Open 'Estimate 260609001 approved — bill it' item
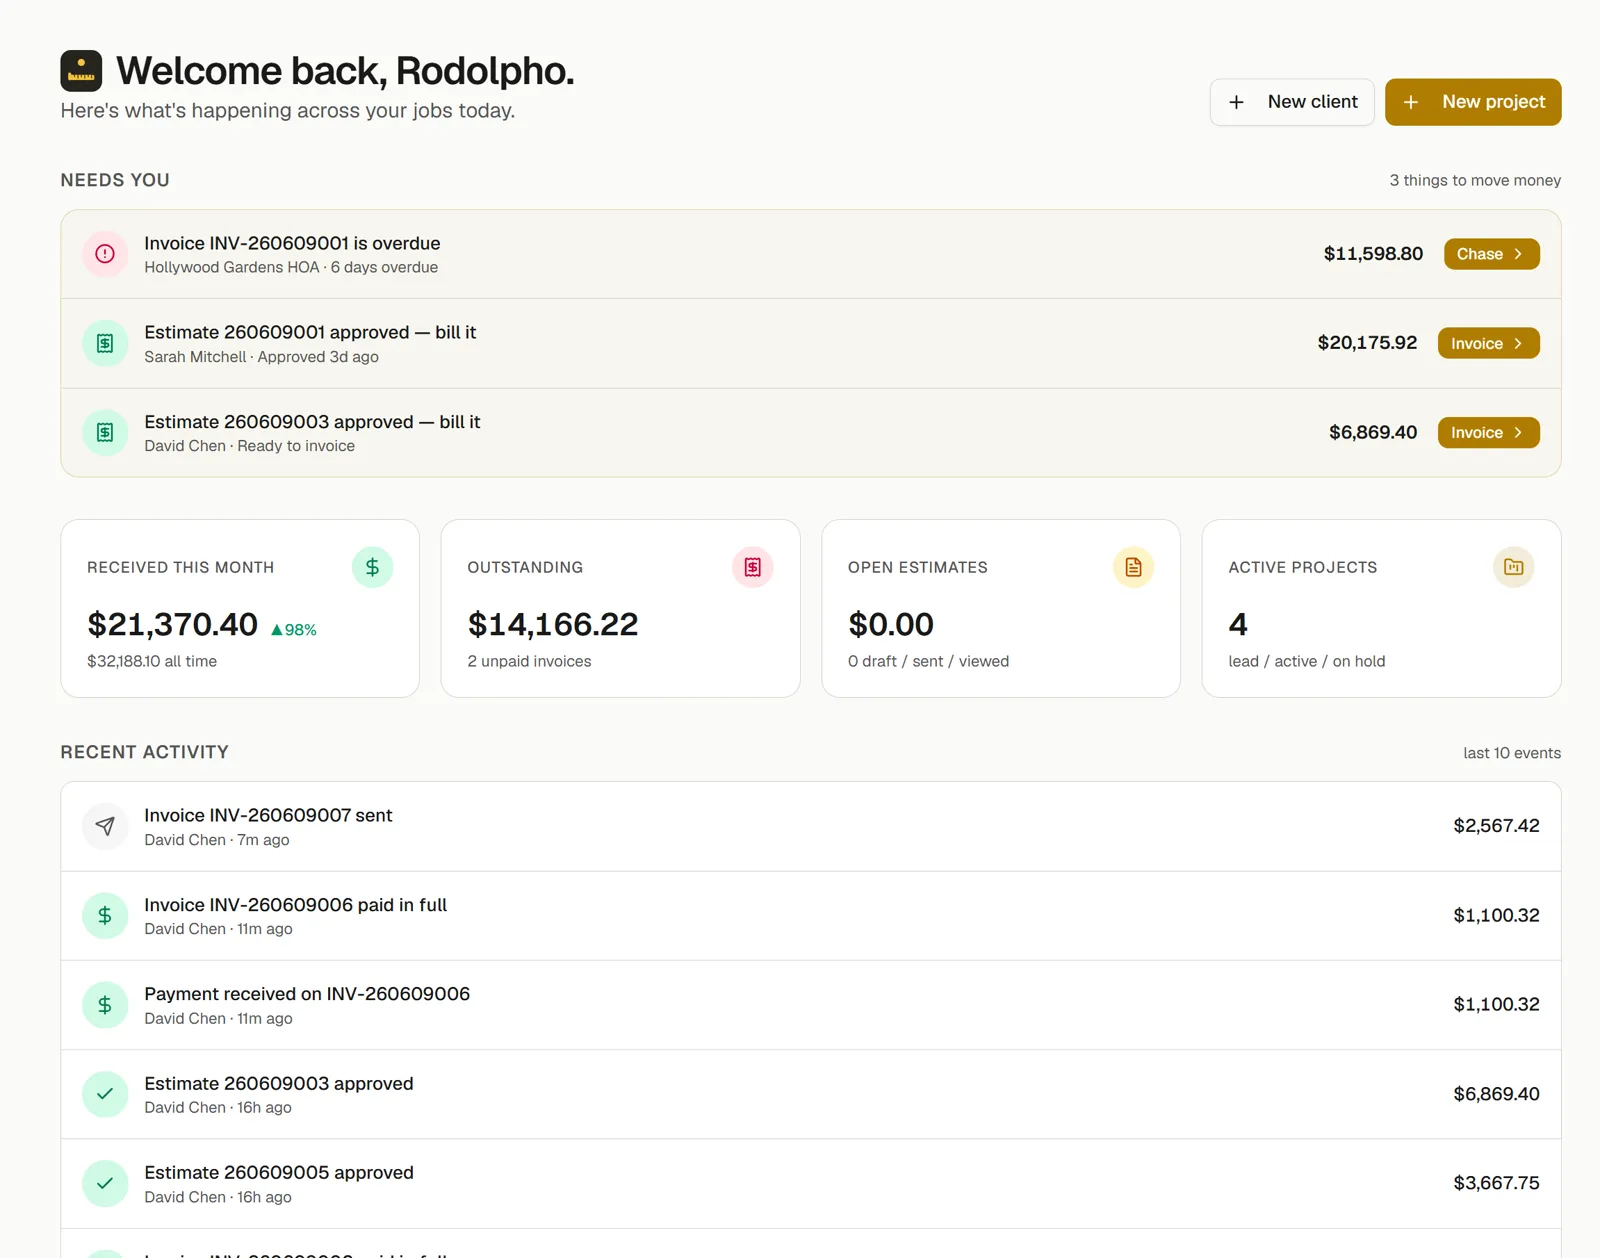 click(811, 343)
